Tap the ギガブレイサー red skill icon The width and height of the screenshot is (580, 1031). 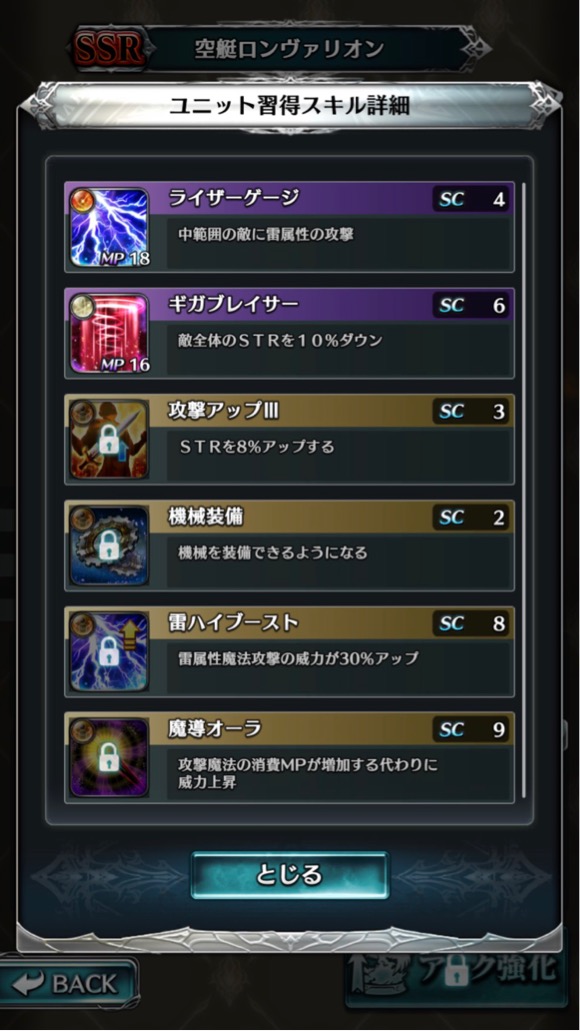[x=110, y=333]
